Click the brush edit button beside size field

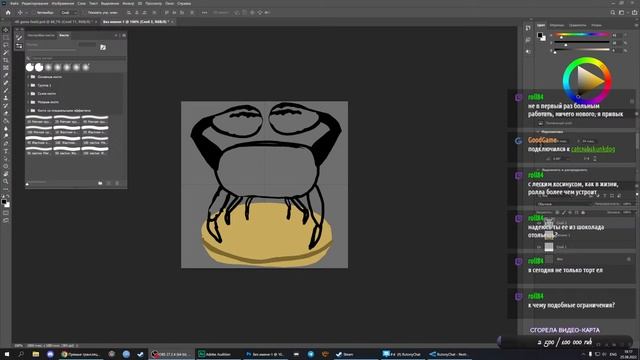(103, 47)
